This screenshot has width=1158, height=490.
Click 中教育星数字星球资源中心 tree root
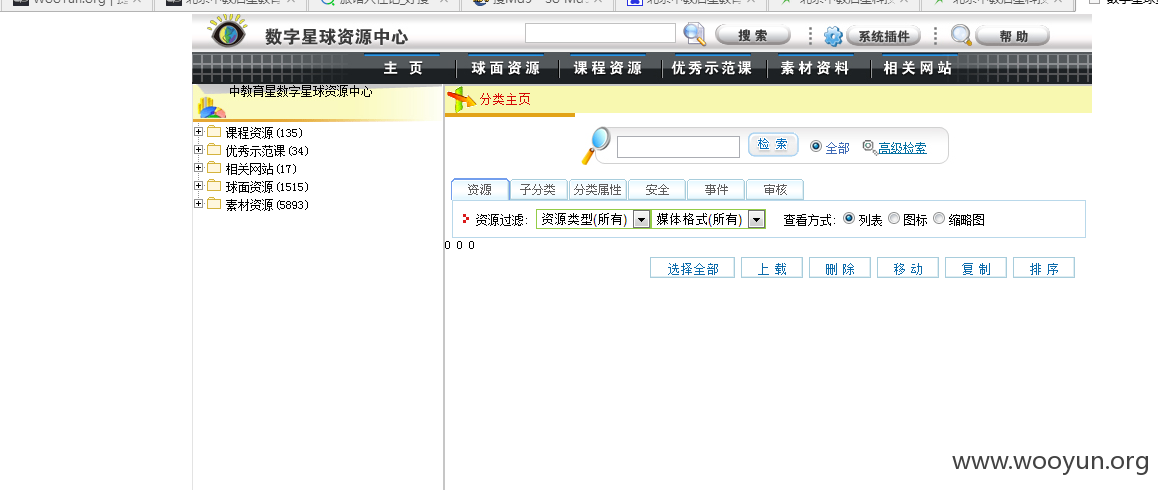[x=301, y=92]
